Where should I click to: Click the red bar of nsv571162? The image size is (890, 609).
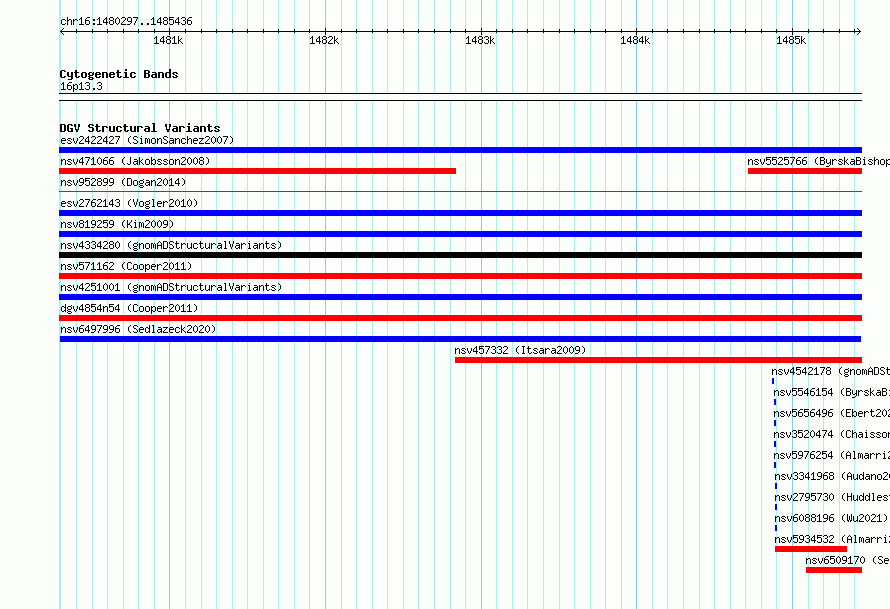(x=460, y=276)
